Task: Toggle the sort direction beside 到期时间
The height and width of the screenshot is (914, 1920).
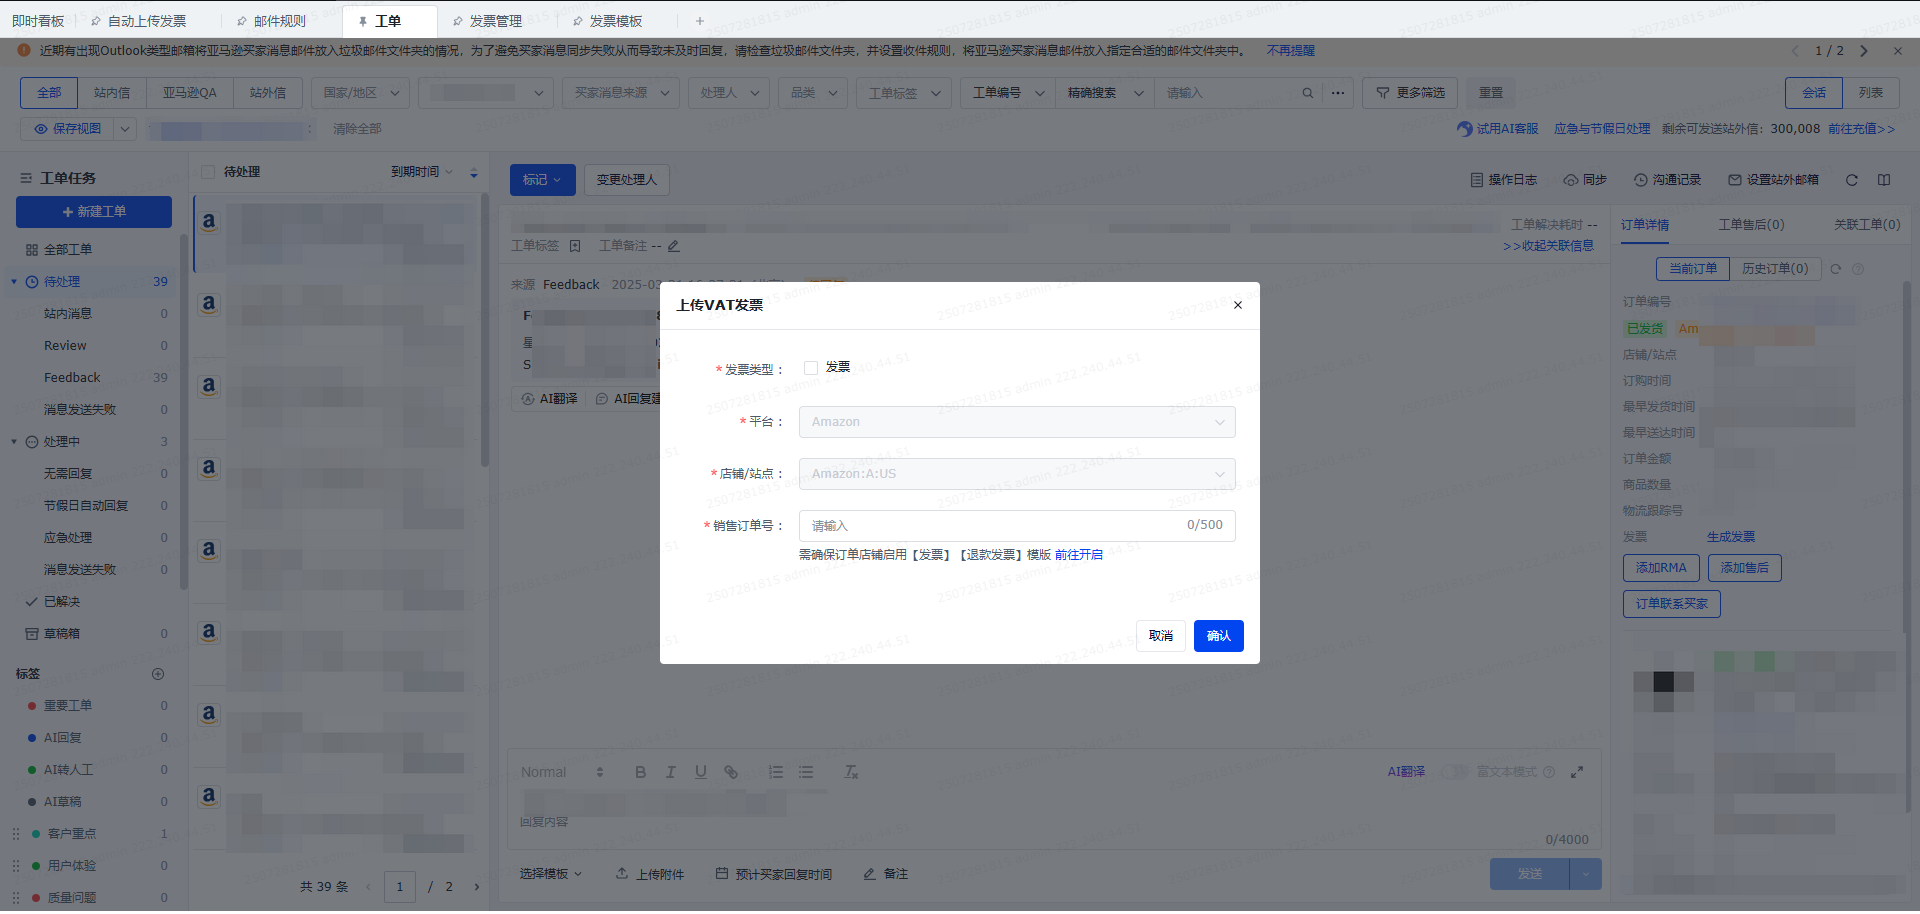Action: [x=474, y=173]
